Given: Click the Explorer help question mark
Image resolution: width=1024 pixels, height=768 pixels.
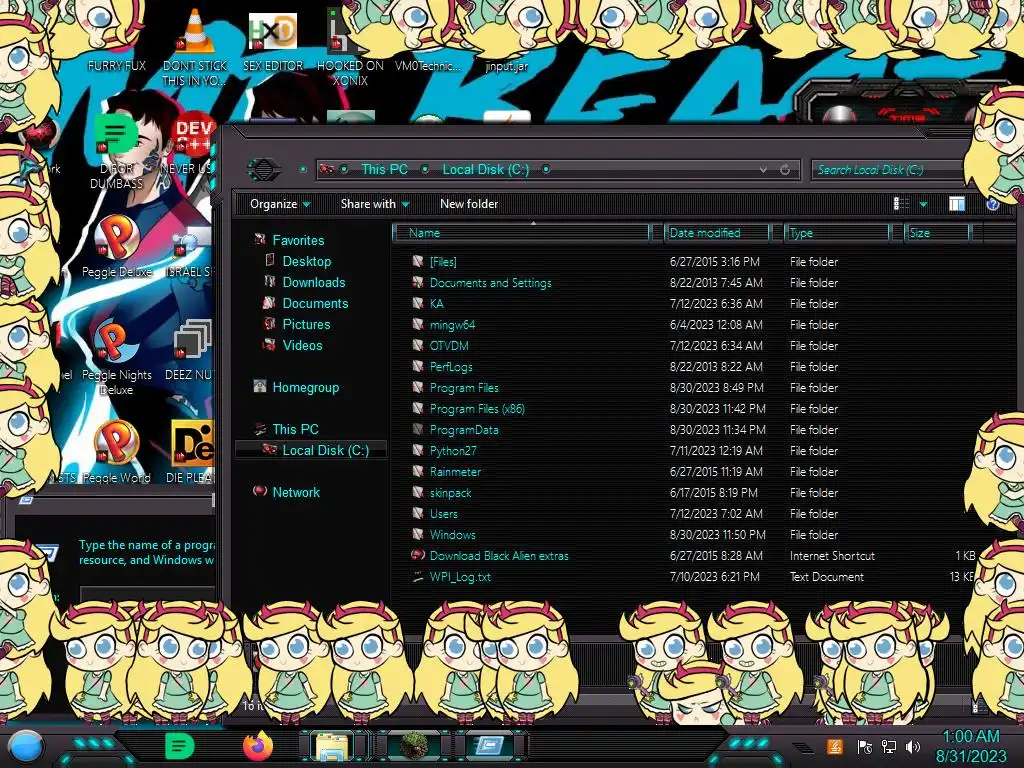Looking at the screenshot, I should click(992, 204).
